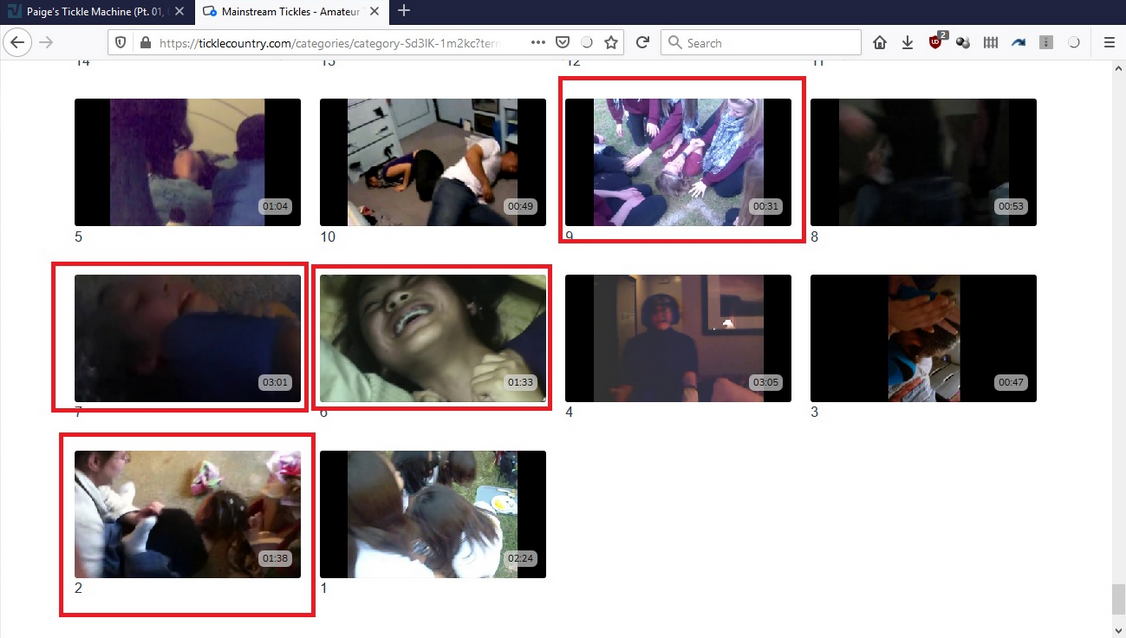Click the Forward navigation arrow
This screenshot has width=1126, height=638.
(x=46, y=43)
